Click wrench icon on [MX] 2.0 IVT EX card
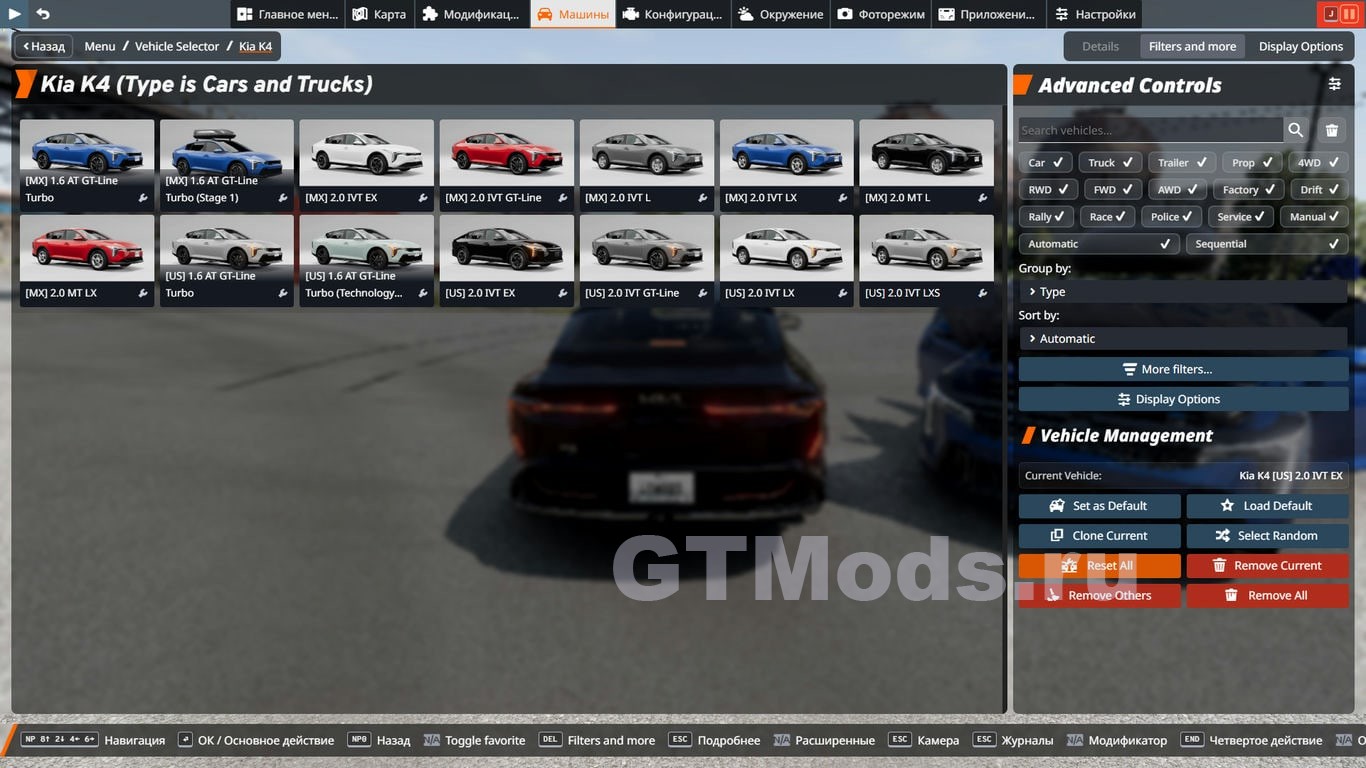The image size is (1366, 768). point(423,198)
